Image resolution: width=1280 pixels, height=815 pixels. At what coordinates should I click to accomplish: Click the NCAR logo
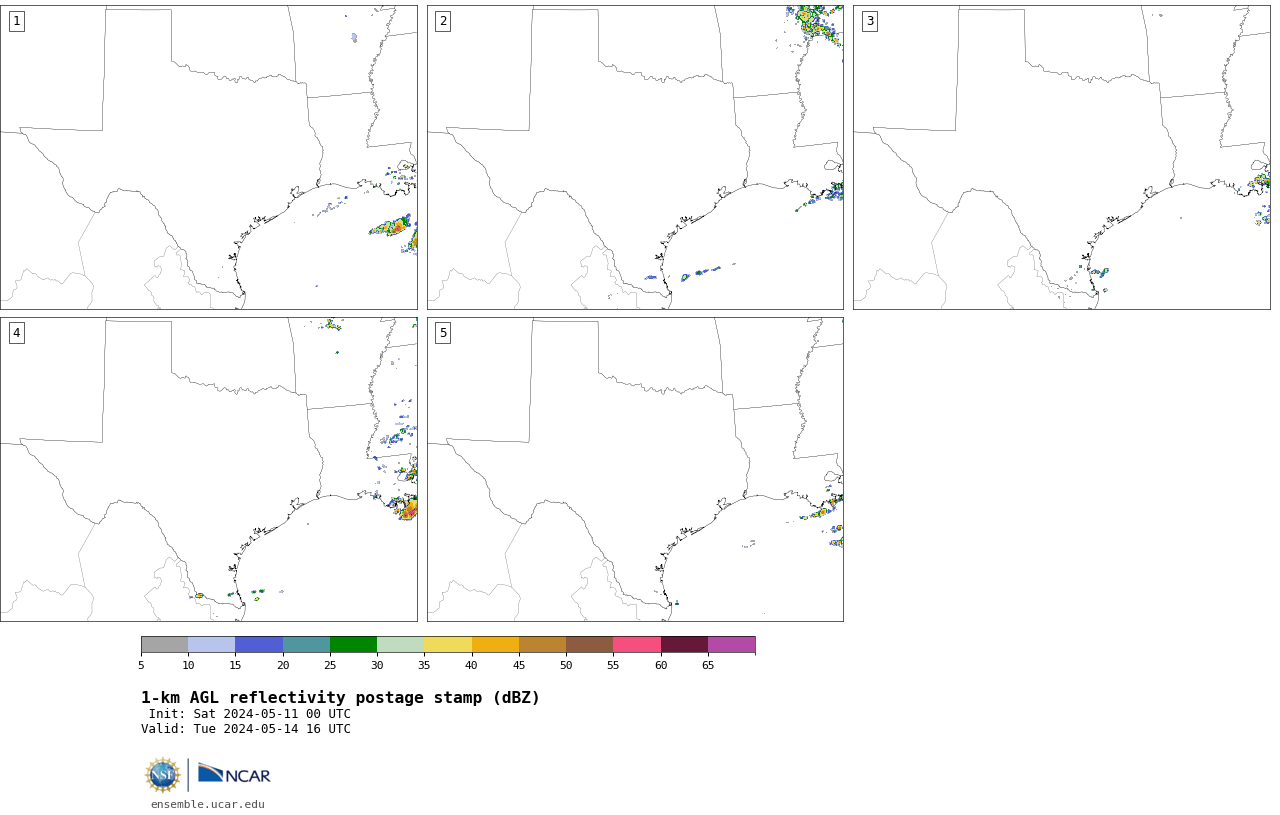click(x=234, y=774)
